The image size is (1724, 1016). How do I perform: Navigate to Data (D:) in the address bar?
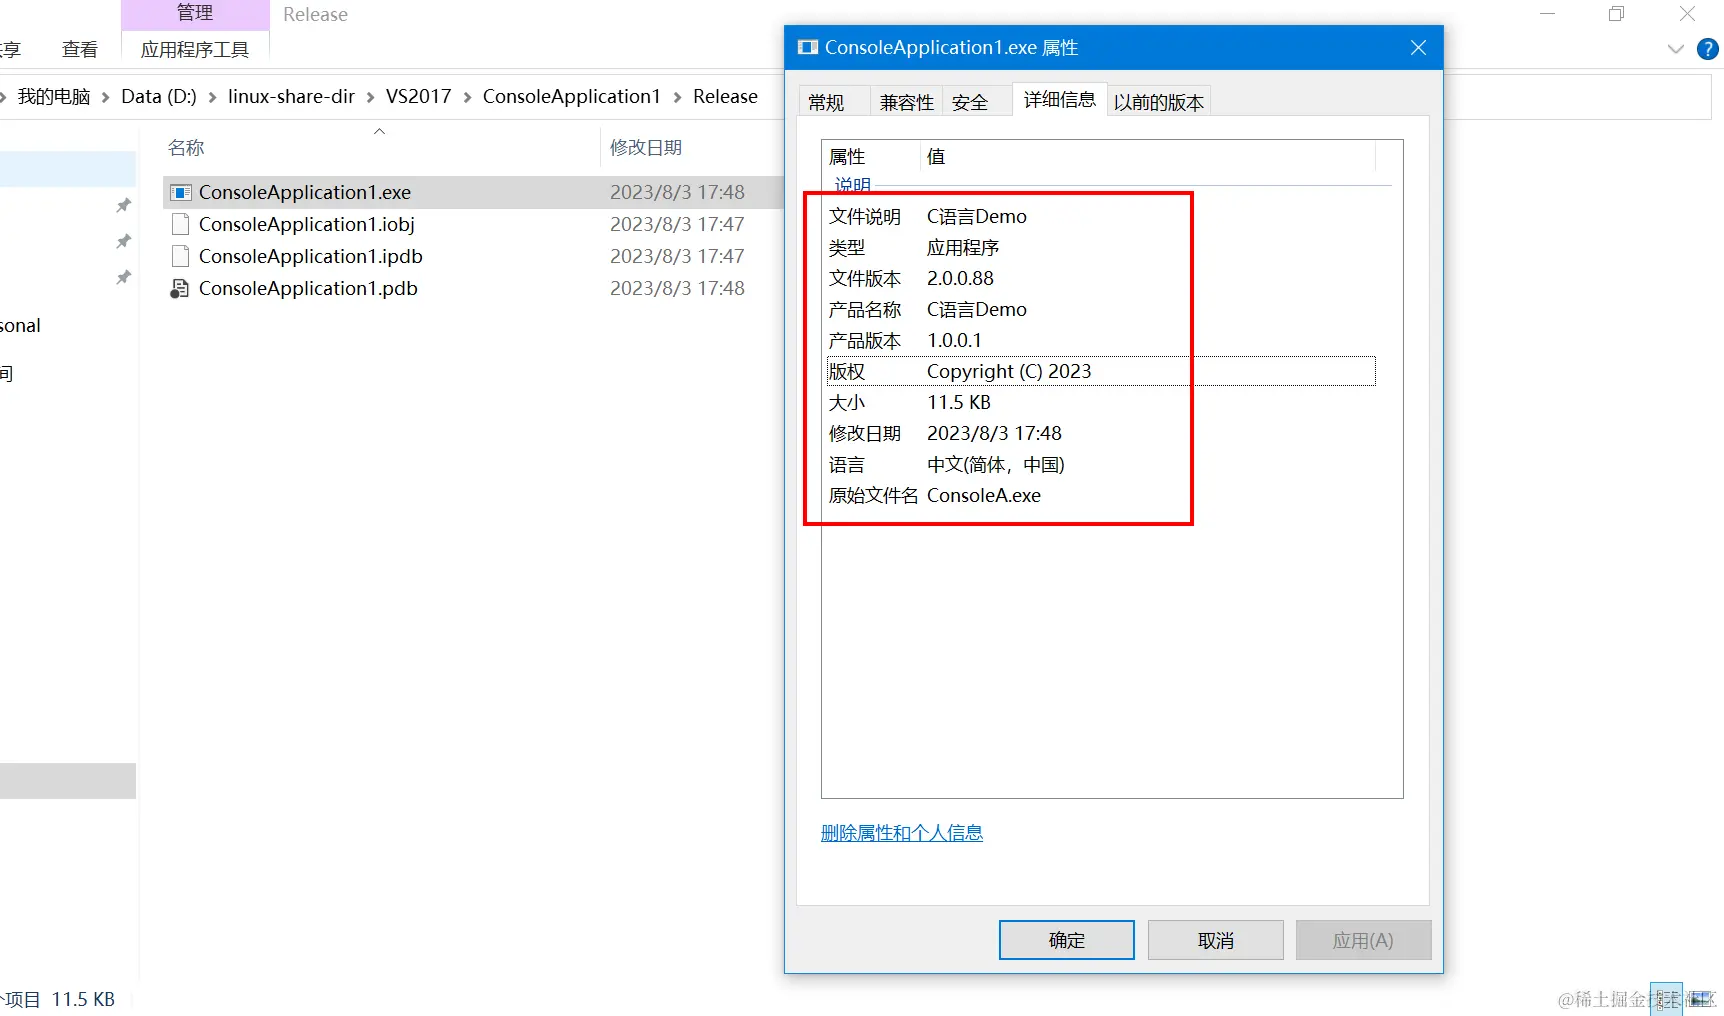pos(159,97)
